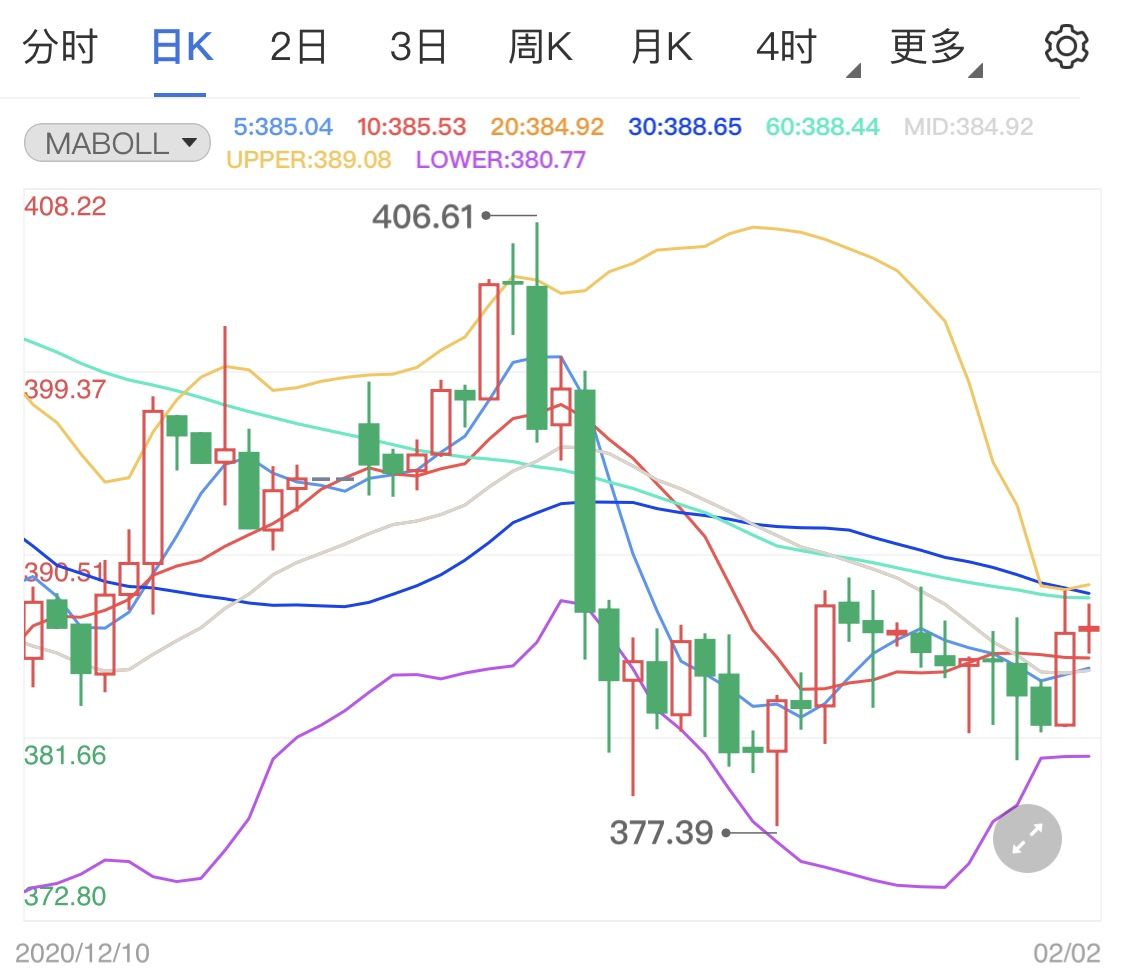Select the 3日 three-day chart mode
The height and width of the screenshot is (975, 1125).
(x=419, y=44)
